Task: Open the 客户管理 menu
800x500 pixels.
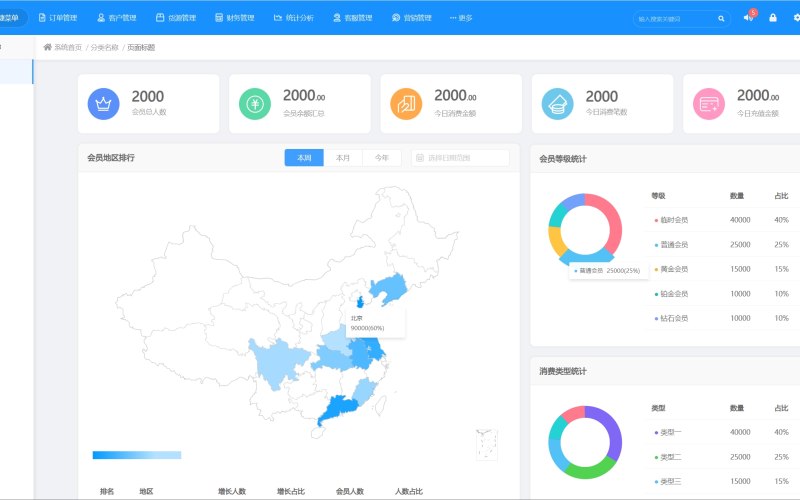Action: [117, 18]
